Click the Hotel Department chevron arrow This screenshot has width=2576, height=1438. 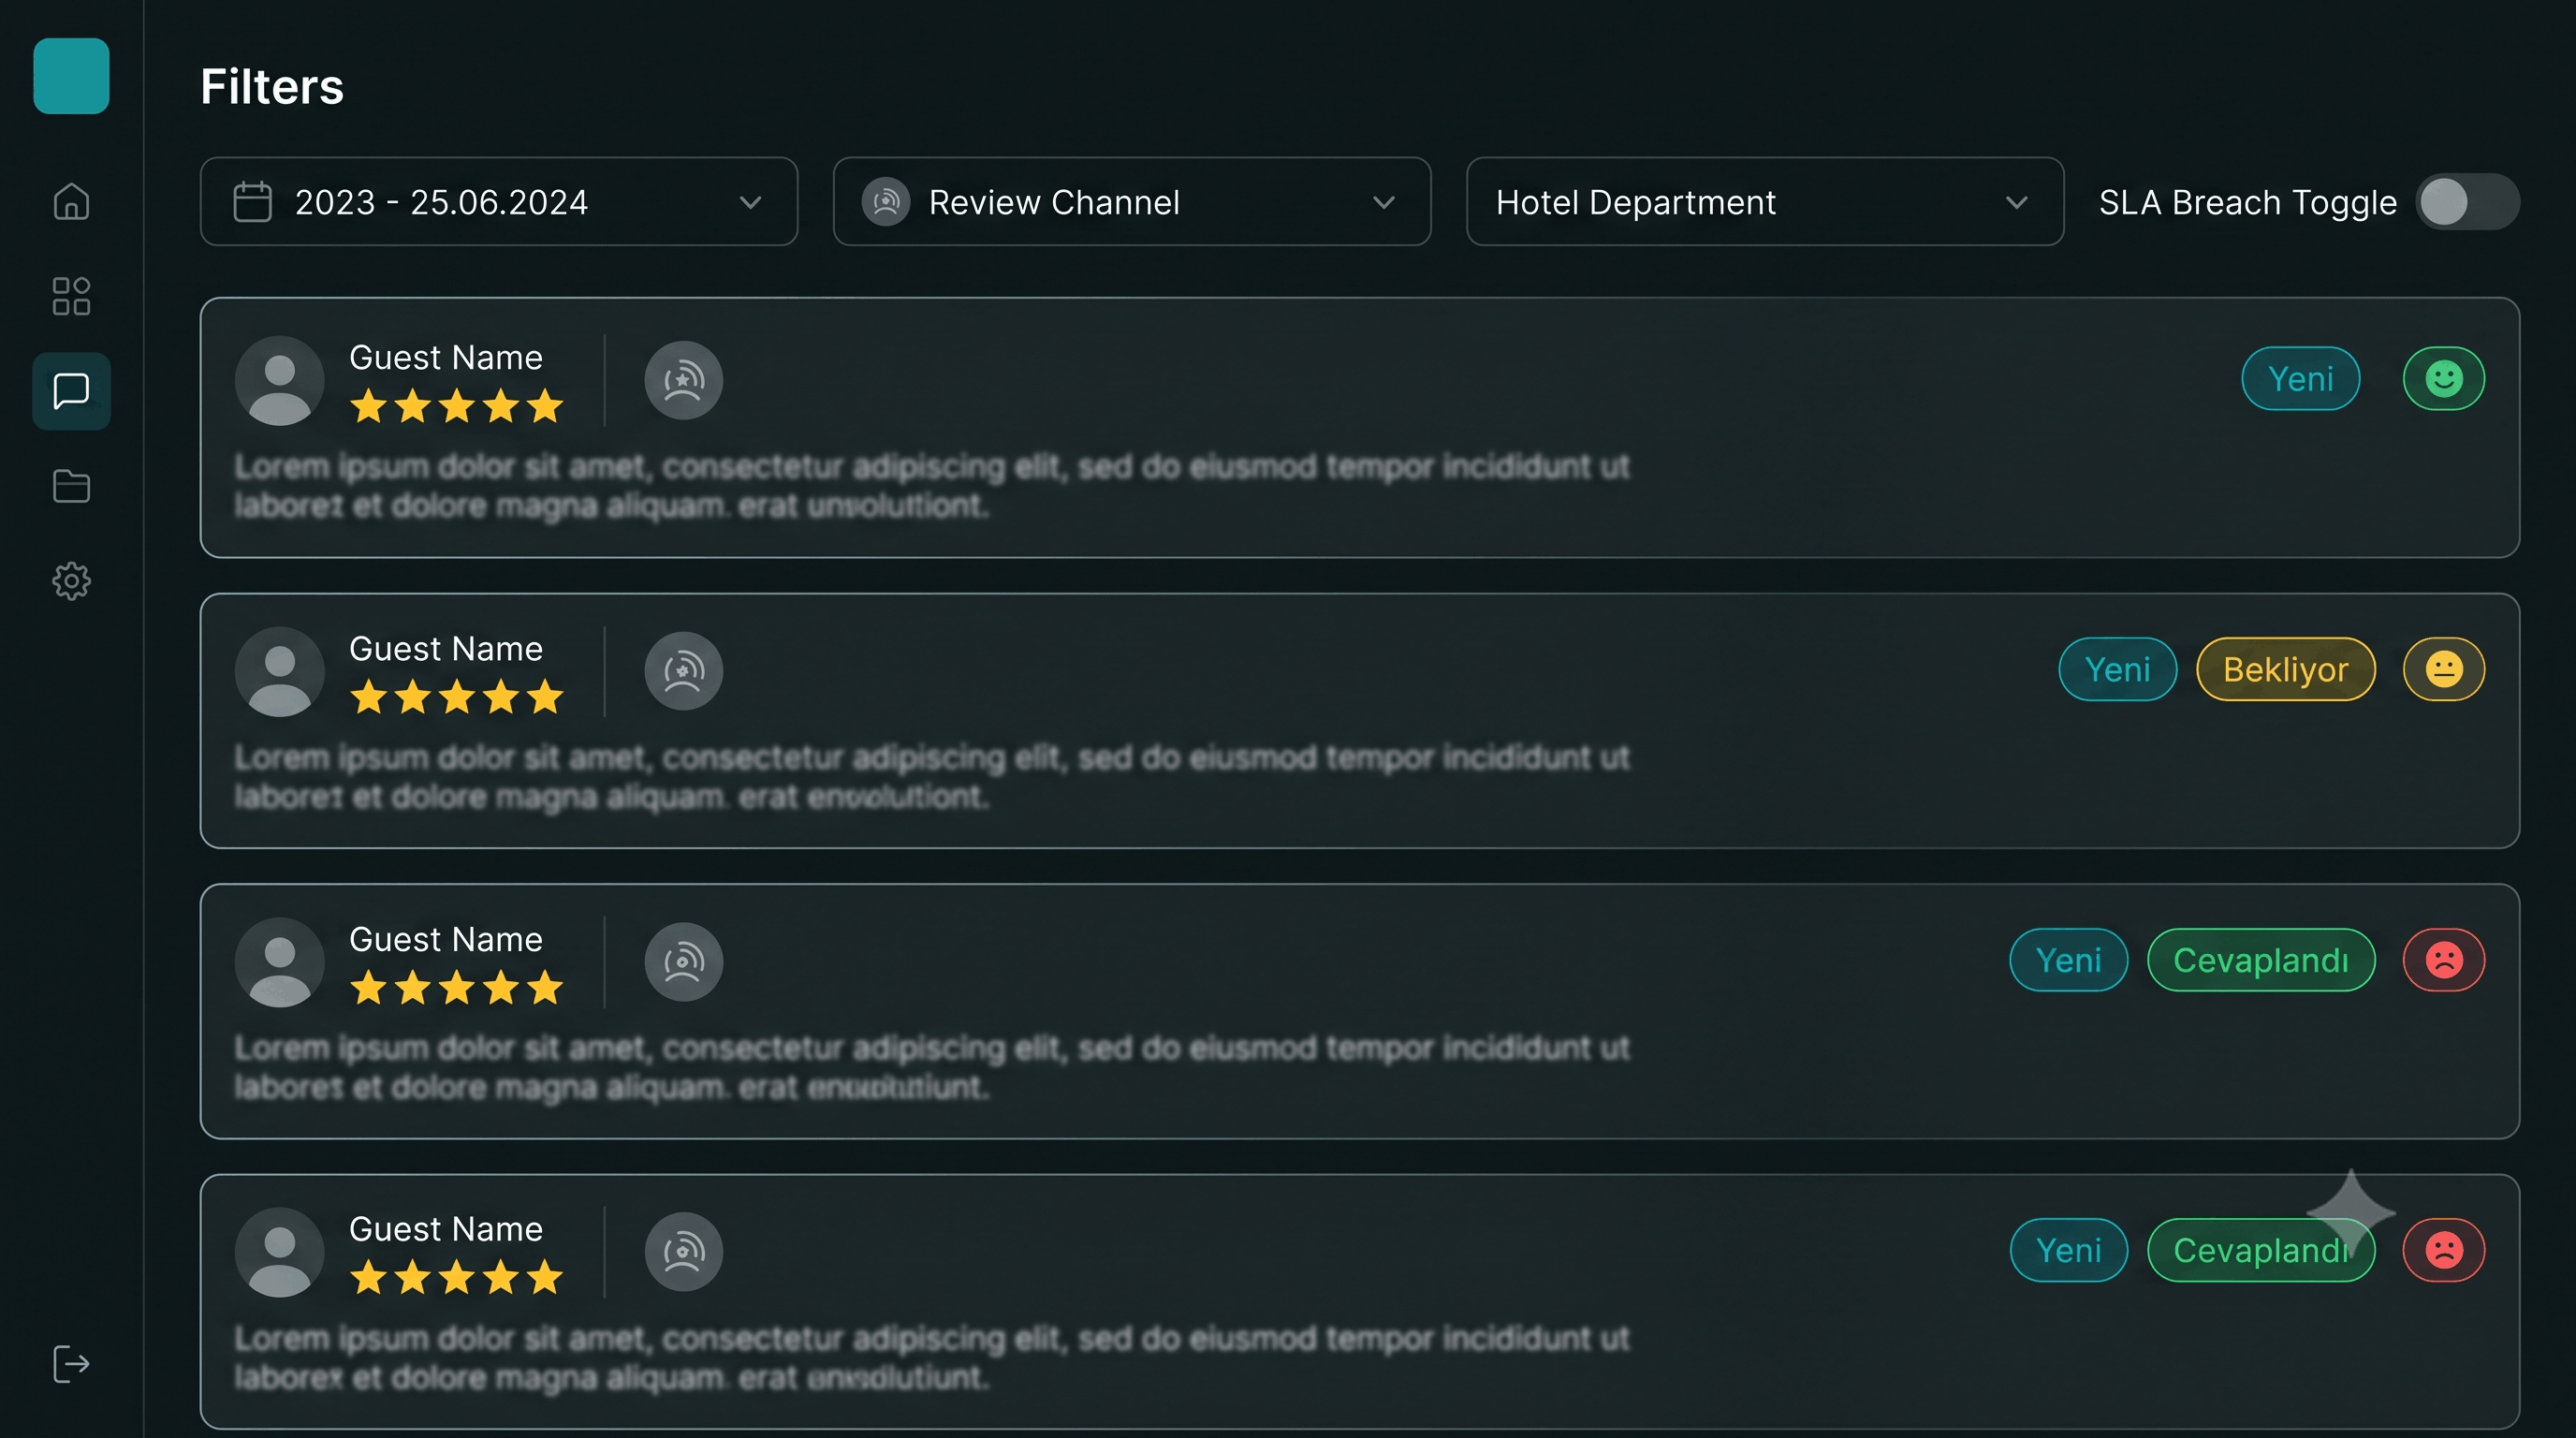(2017, 203)
